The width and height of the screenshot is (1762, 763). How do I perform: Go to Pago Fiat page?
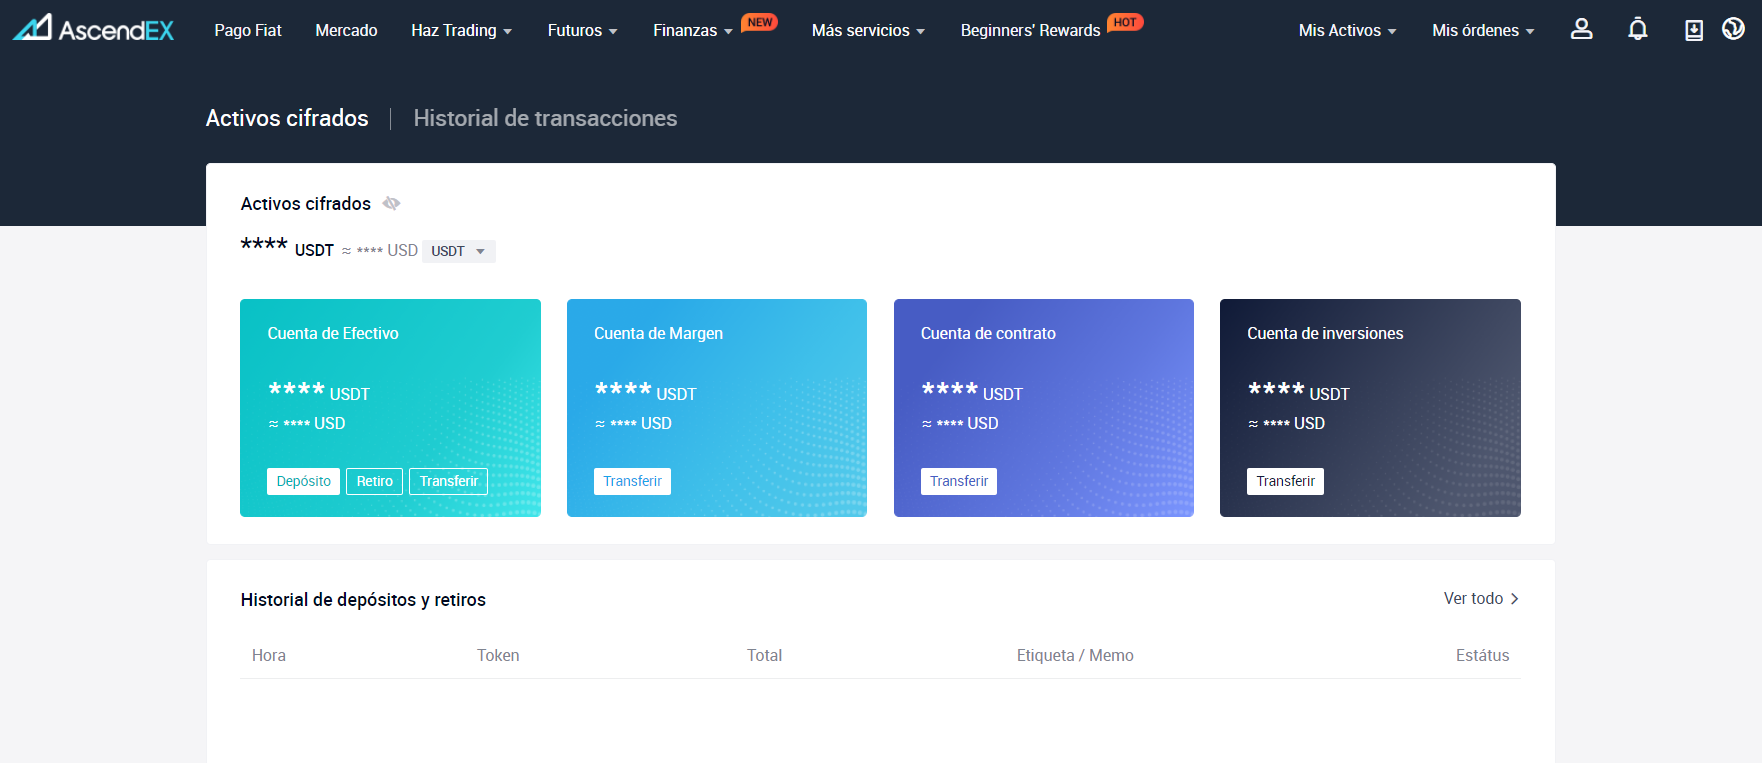coord(248,31)
